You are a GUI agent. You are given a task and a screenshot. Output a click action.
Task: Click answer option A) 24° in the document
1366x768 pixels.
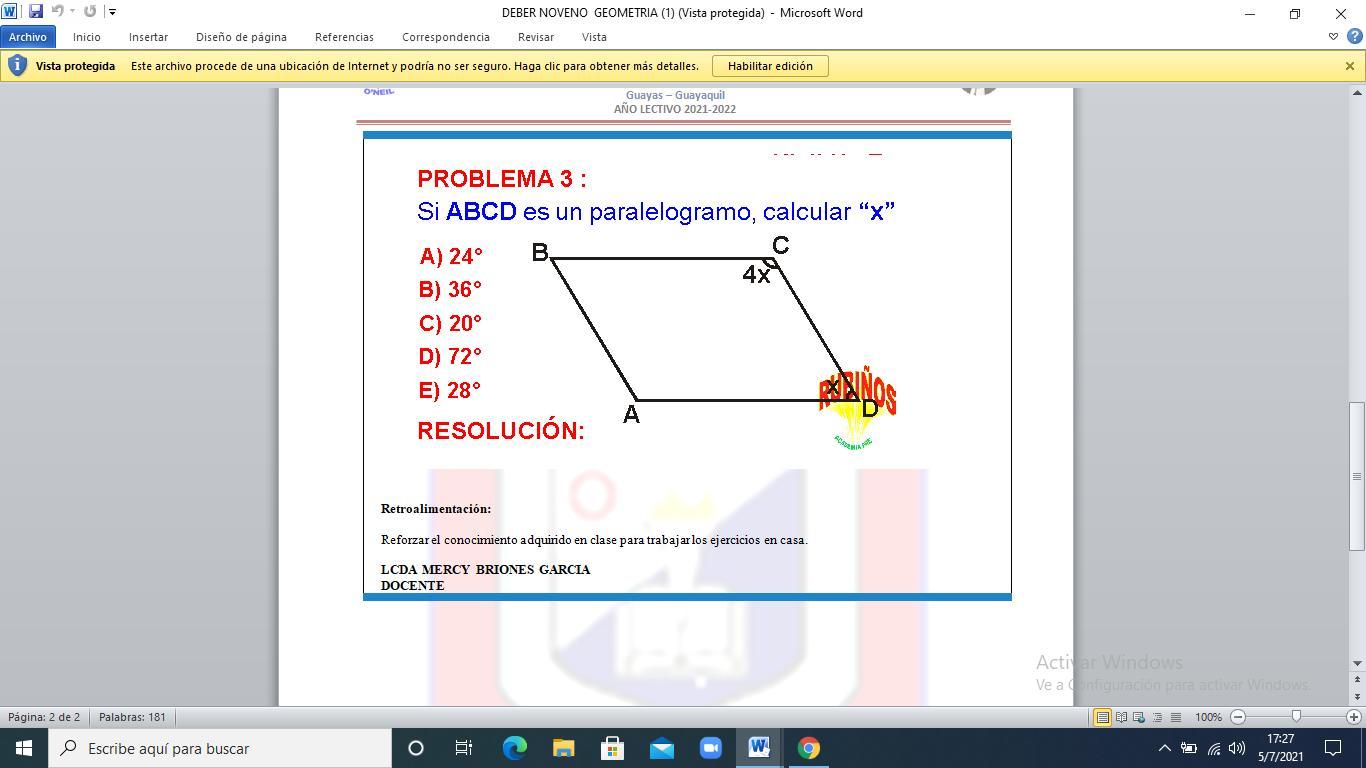451,257
